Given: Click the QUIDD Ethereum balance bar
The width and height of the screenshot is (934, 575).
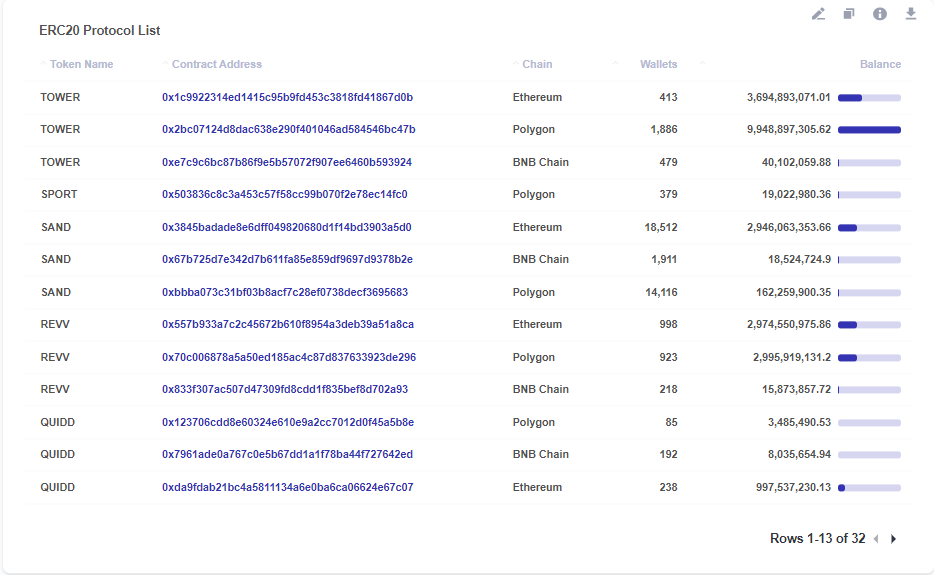Looking at the screenshot, I should (869, 487).
